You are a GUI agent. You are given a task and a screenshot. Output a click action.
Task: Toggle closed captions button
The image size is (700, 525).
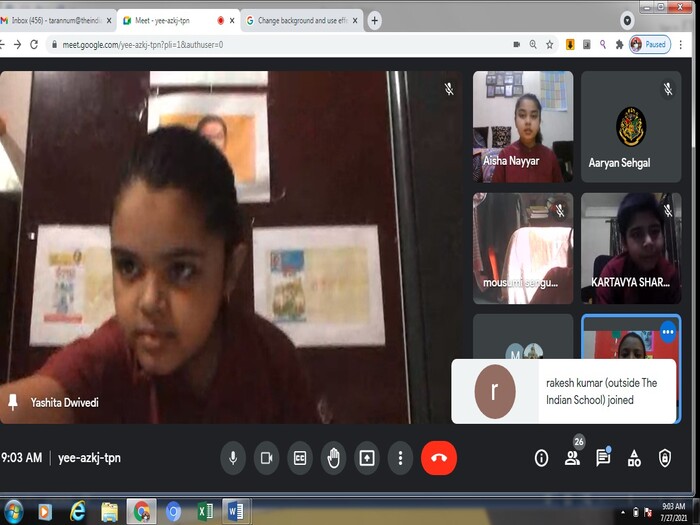(300, 458)
